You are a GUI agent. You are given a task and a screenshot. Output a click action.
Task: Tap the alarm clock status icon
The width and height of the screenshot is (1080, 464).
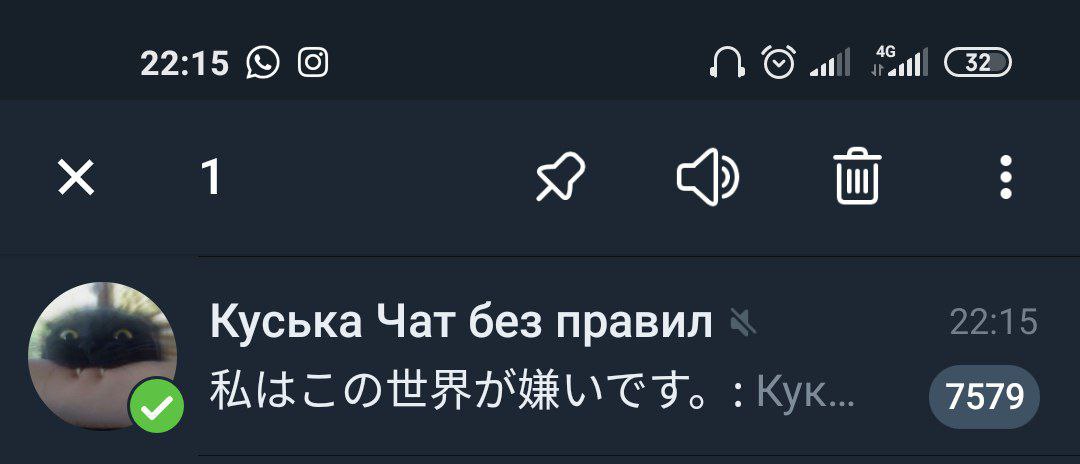tap(778, 62)
